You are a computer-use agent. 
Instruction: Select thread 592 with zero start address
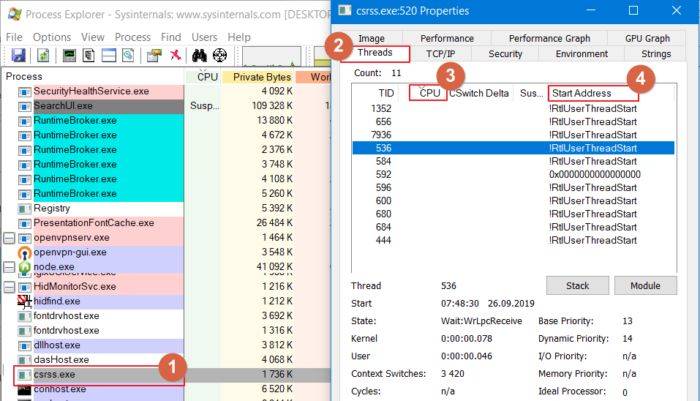coord(513,175)
